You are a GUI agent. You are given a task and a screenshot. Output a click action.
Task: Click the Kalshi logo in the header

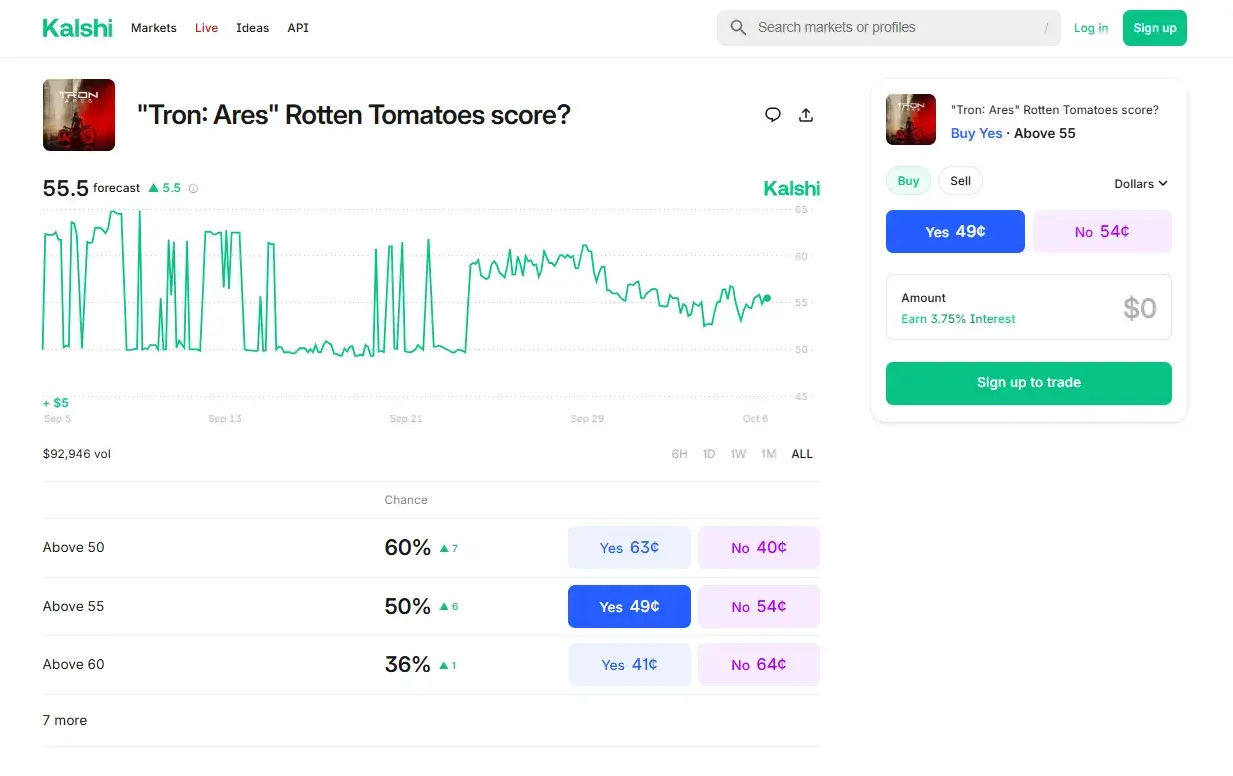pyautogui.click(x=77, y=27)
